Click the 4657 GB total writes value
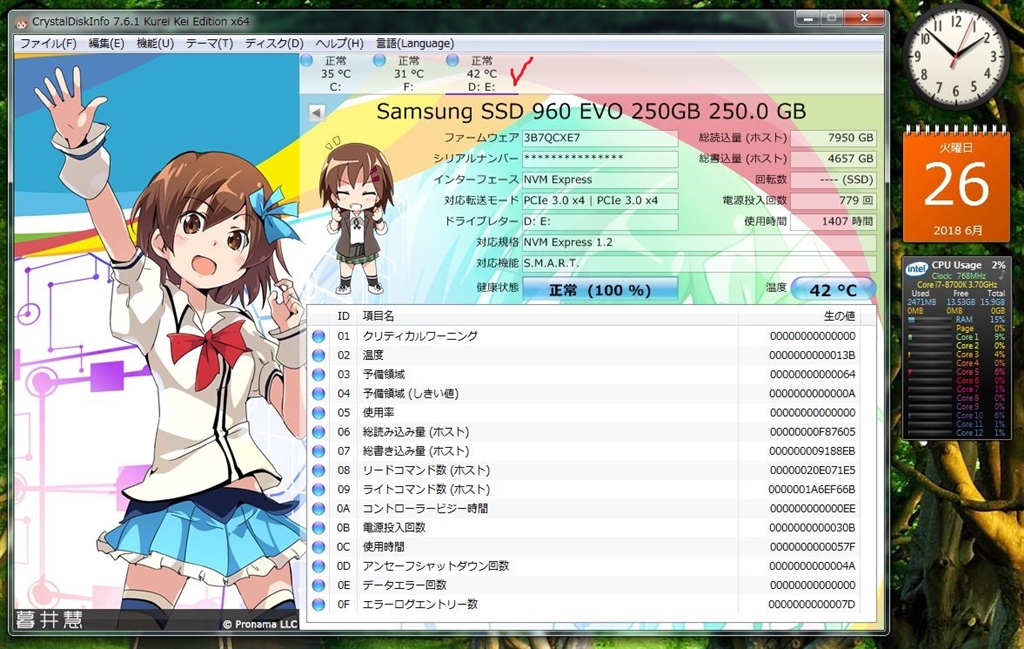This screenshot has width=1024, height=649. [833, 159]
